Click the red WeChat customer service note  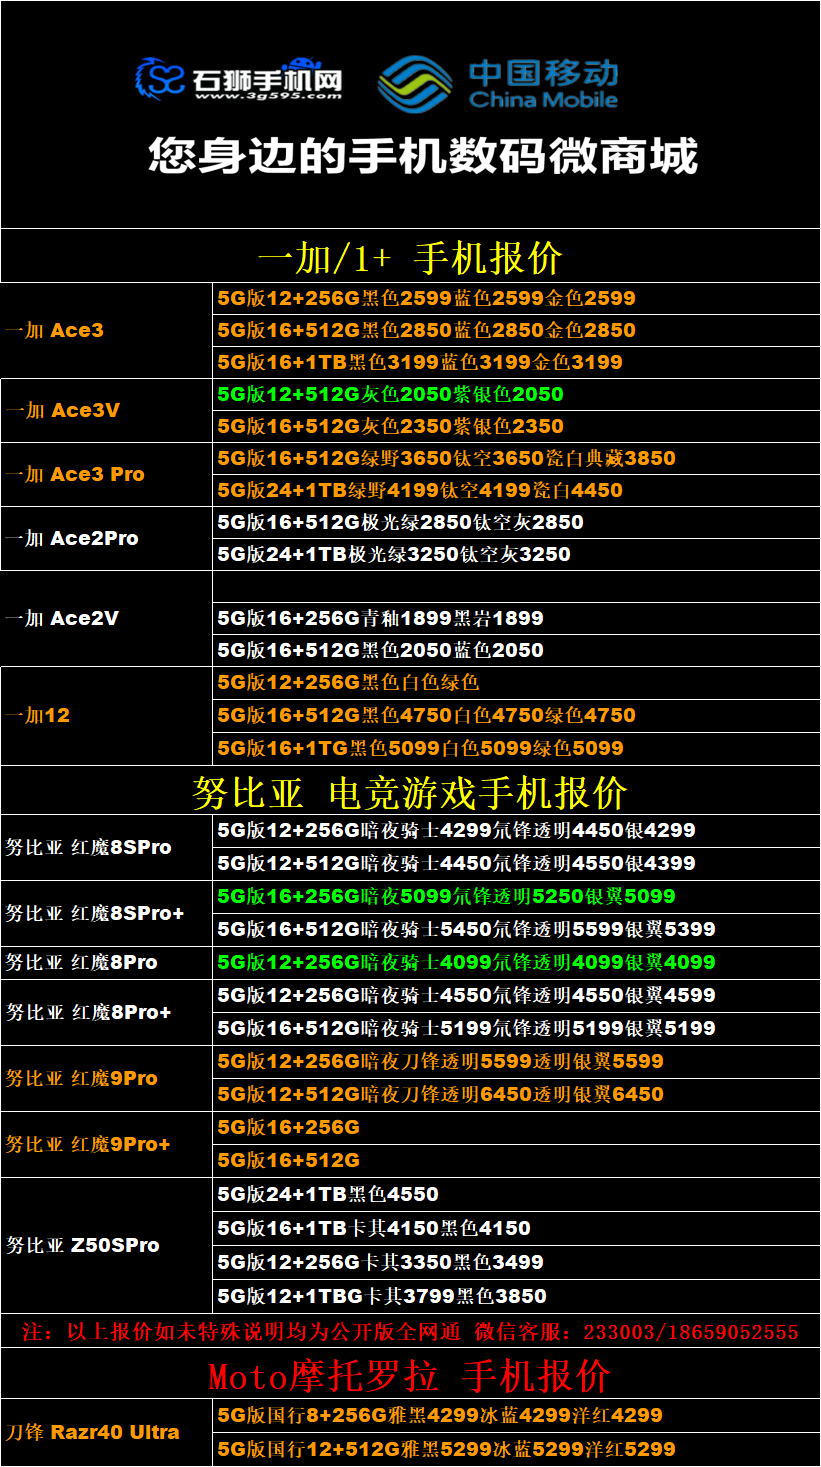click(x=410, y=1332)
